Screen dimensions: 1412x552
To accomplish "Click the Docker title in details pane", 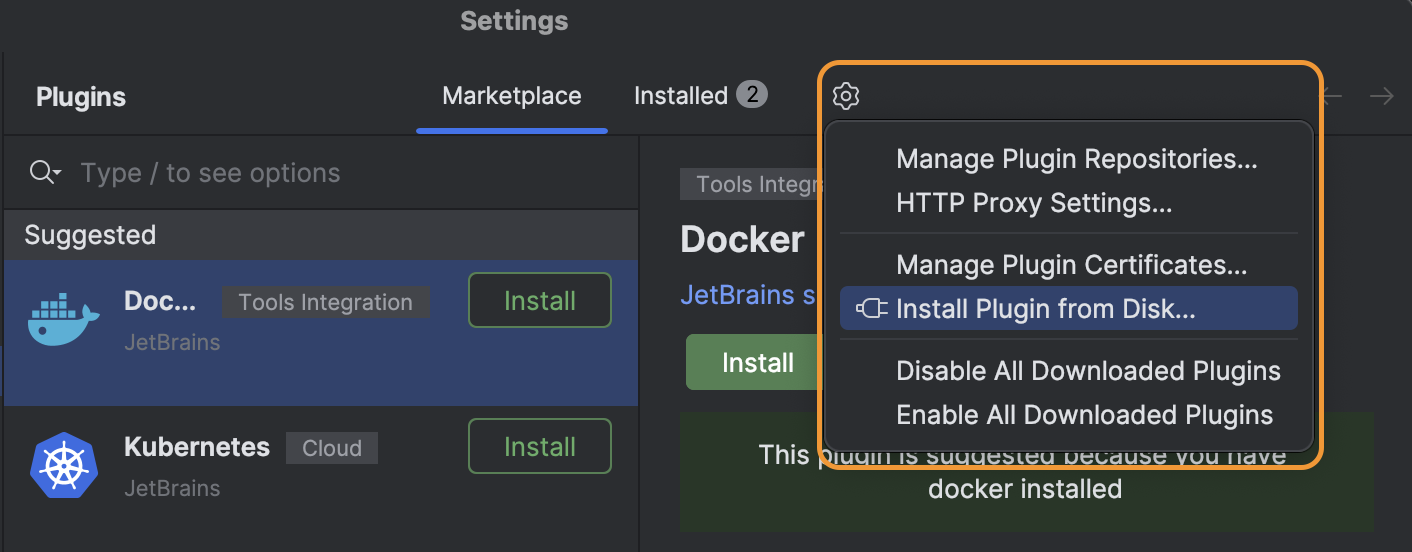I will pos(742,240).
